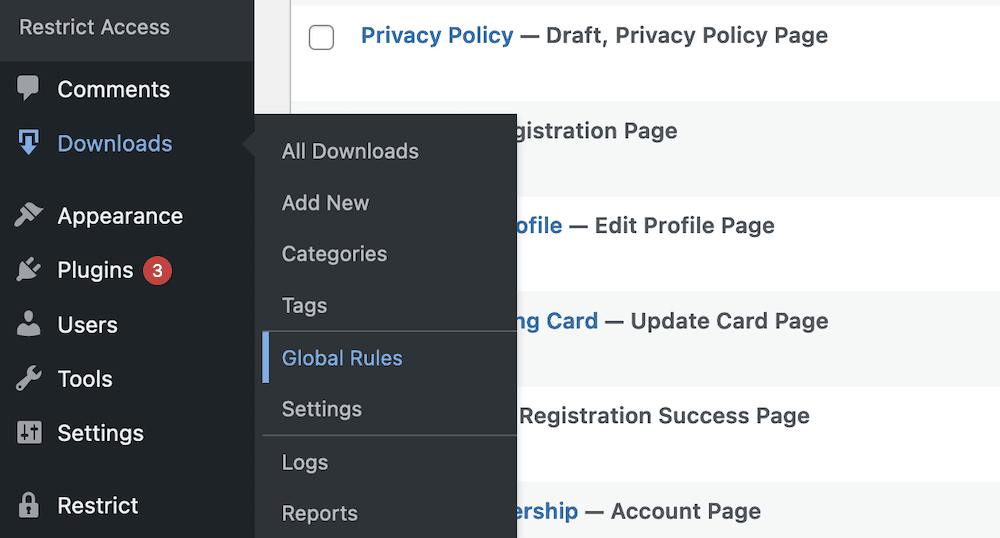Click the 'Account Page' label
1000x538 pixels.
point(686,511)
